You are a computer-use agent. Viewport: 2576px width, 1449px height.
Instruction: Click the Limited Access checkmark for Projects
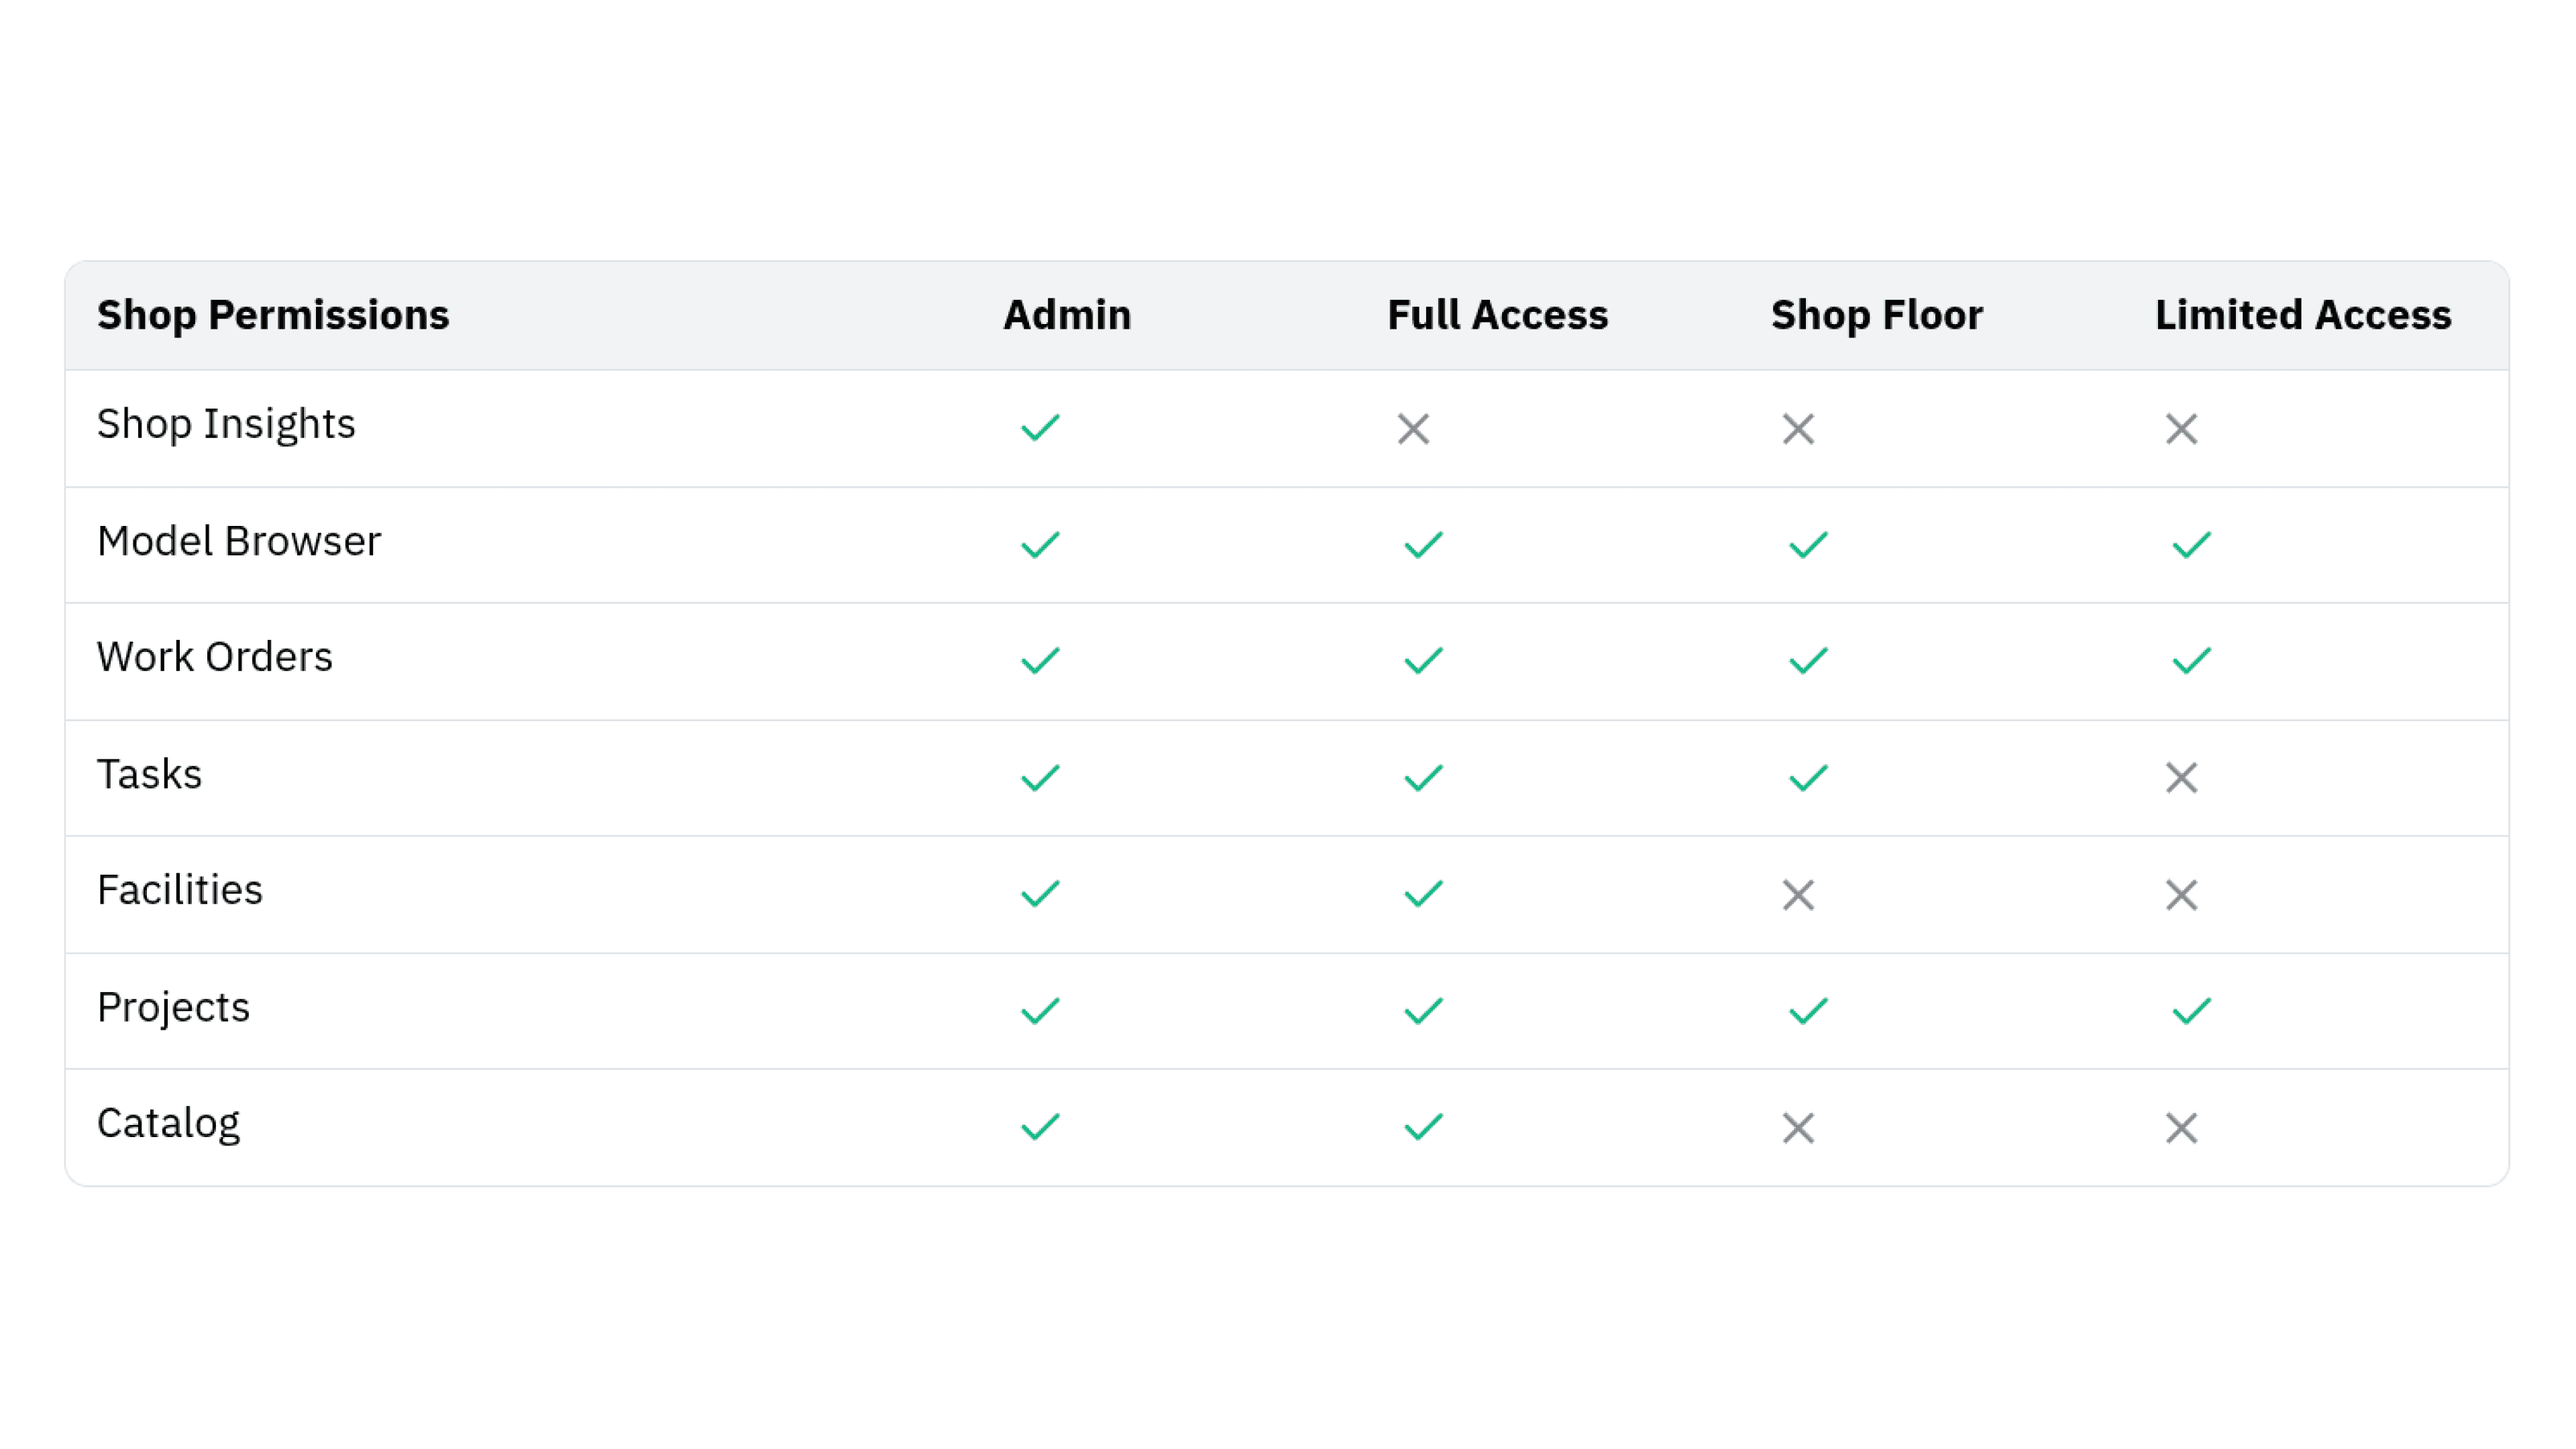click(x=2191, y=1011)
